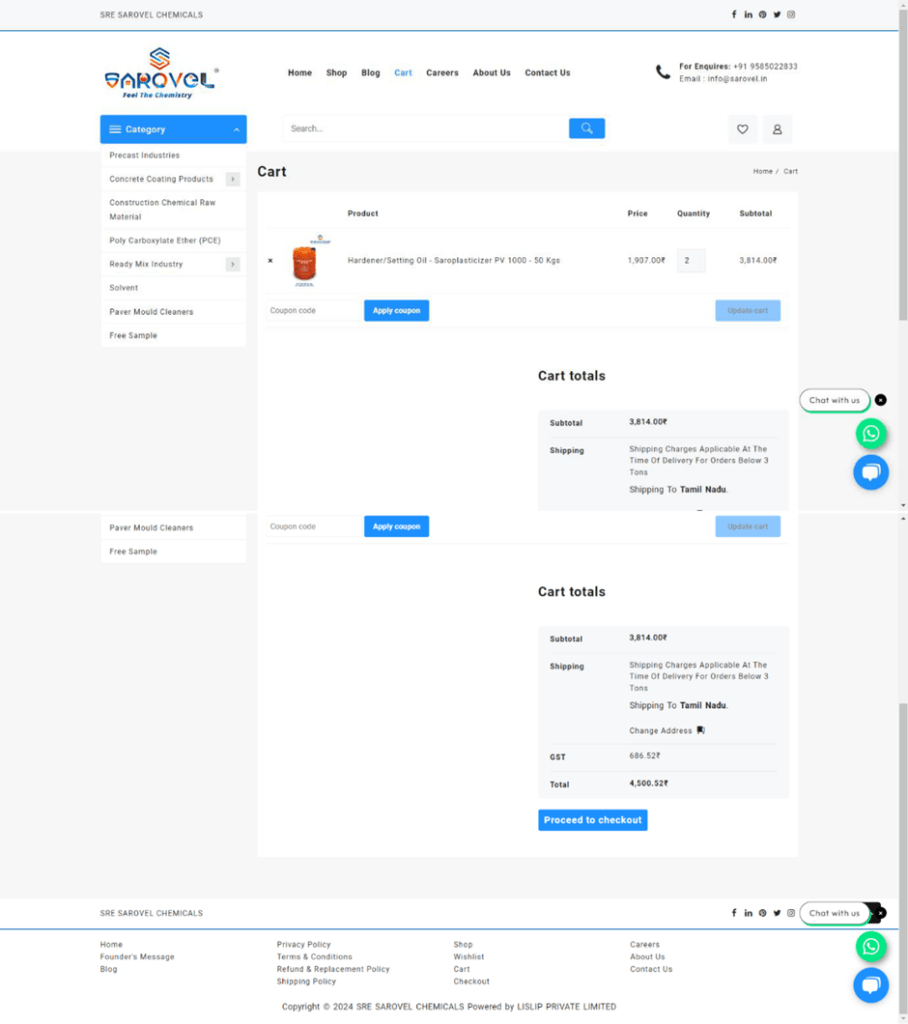This screenshot has width=908, height=1024.
Task: Open Privacy Policy footer link
Action: point(304,944)
